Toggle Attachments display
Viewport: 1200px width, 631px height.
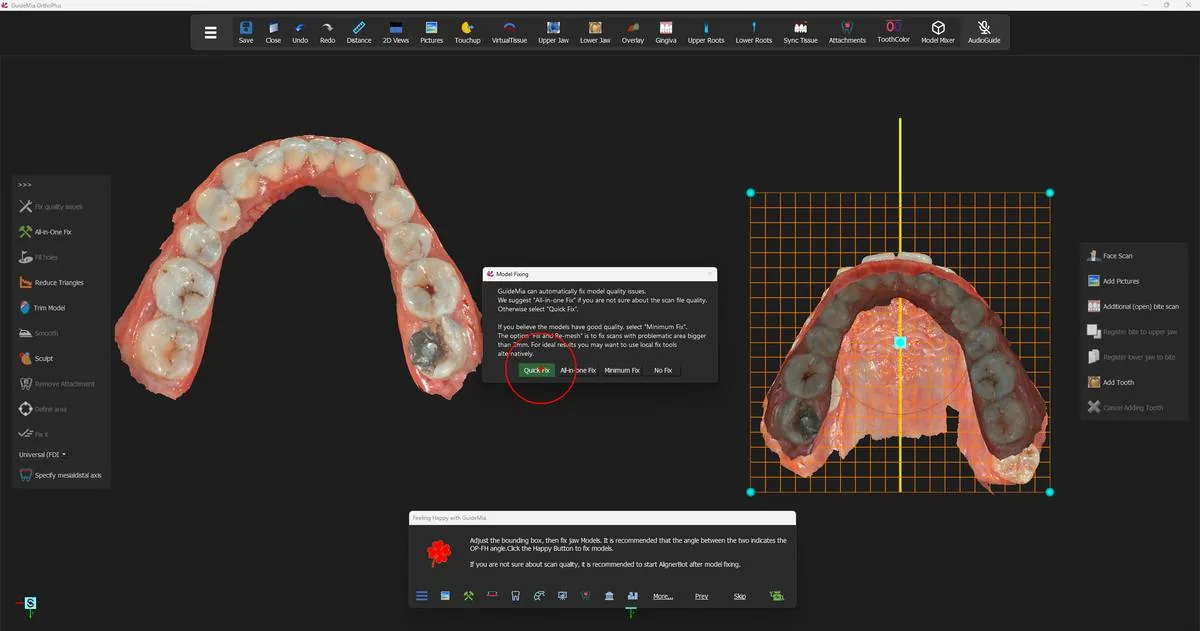(x=847, y=33)
